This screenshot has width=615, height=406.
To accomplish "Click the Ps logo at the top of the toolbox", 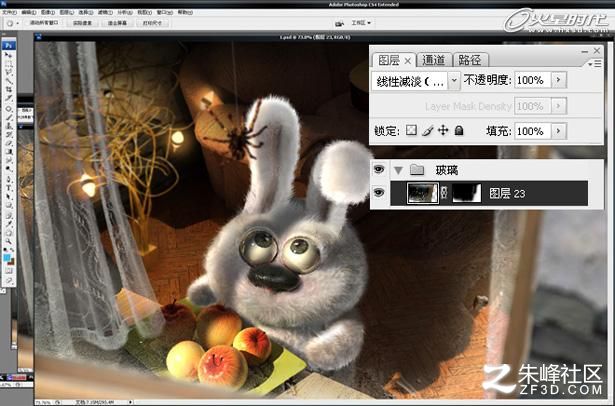I will pos(8,45).
